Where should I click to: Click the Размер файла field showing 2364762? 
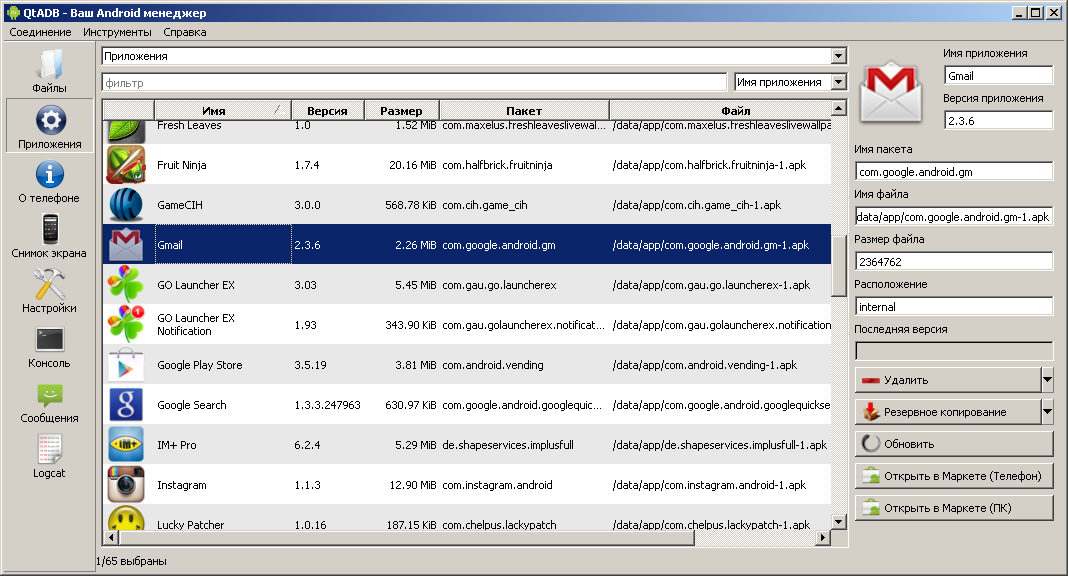tap(954, 261)
